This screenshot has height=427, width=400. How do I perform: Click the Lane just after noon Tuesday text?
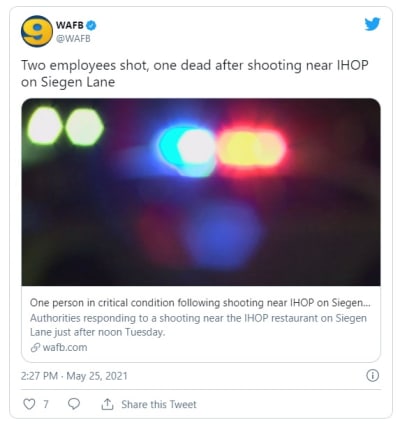click(97, 332)
